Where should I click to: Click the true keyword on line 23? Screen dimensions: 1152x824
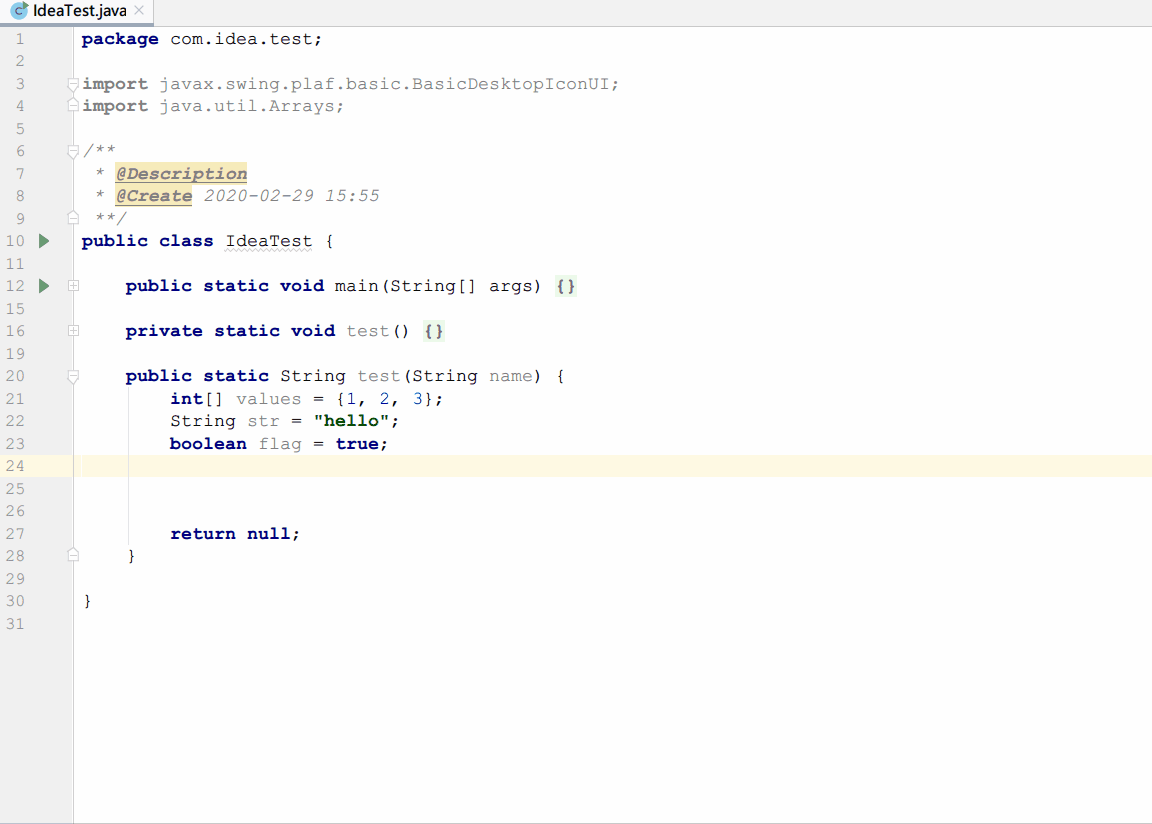(357, 444)
